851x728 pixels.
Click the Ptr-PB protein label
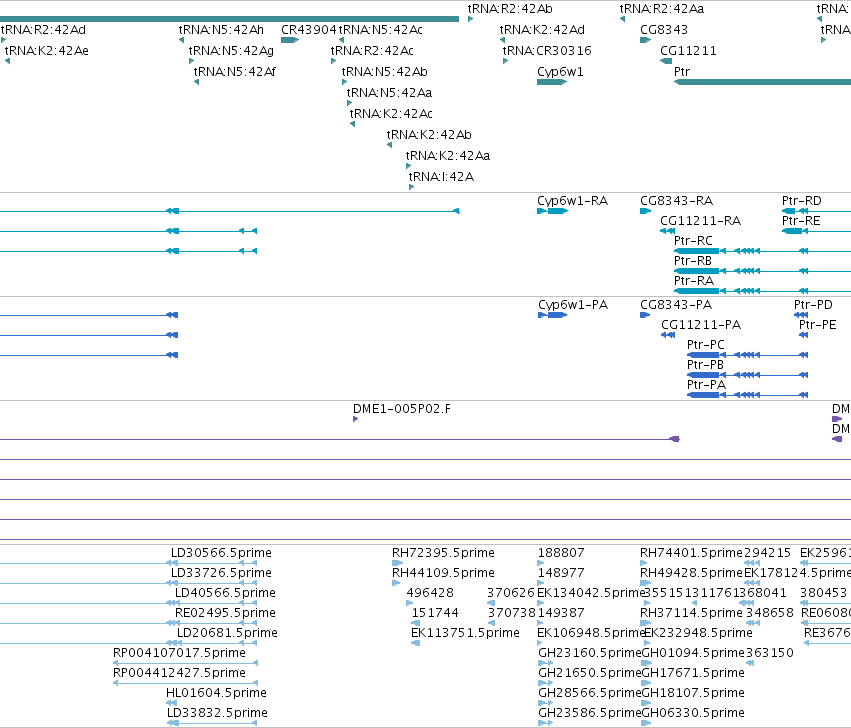click(x=706, y=365)
